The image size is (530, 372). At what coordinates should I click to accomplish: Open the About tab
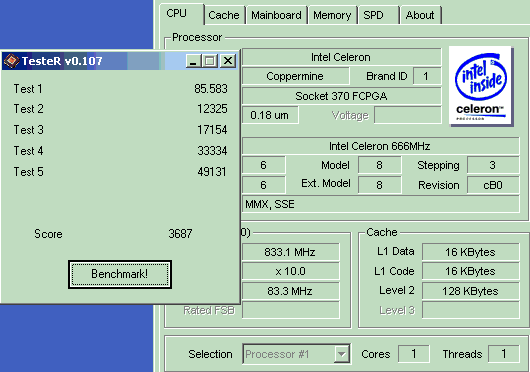pos(420,15)
